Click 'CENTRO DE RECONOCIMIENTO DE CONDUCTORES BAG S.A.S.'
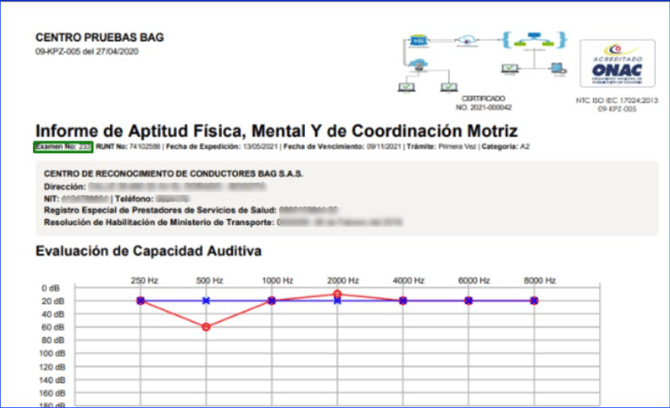 point(173,174)
